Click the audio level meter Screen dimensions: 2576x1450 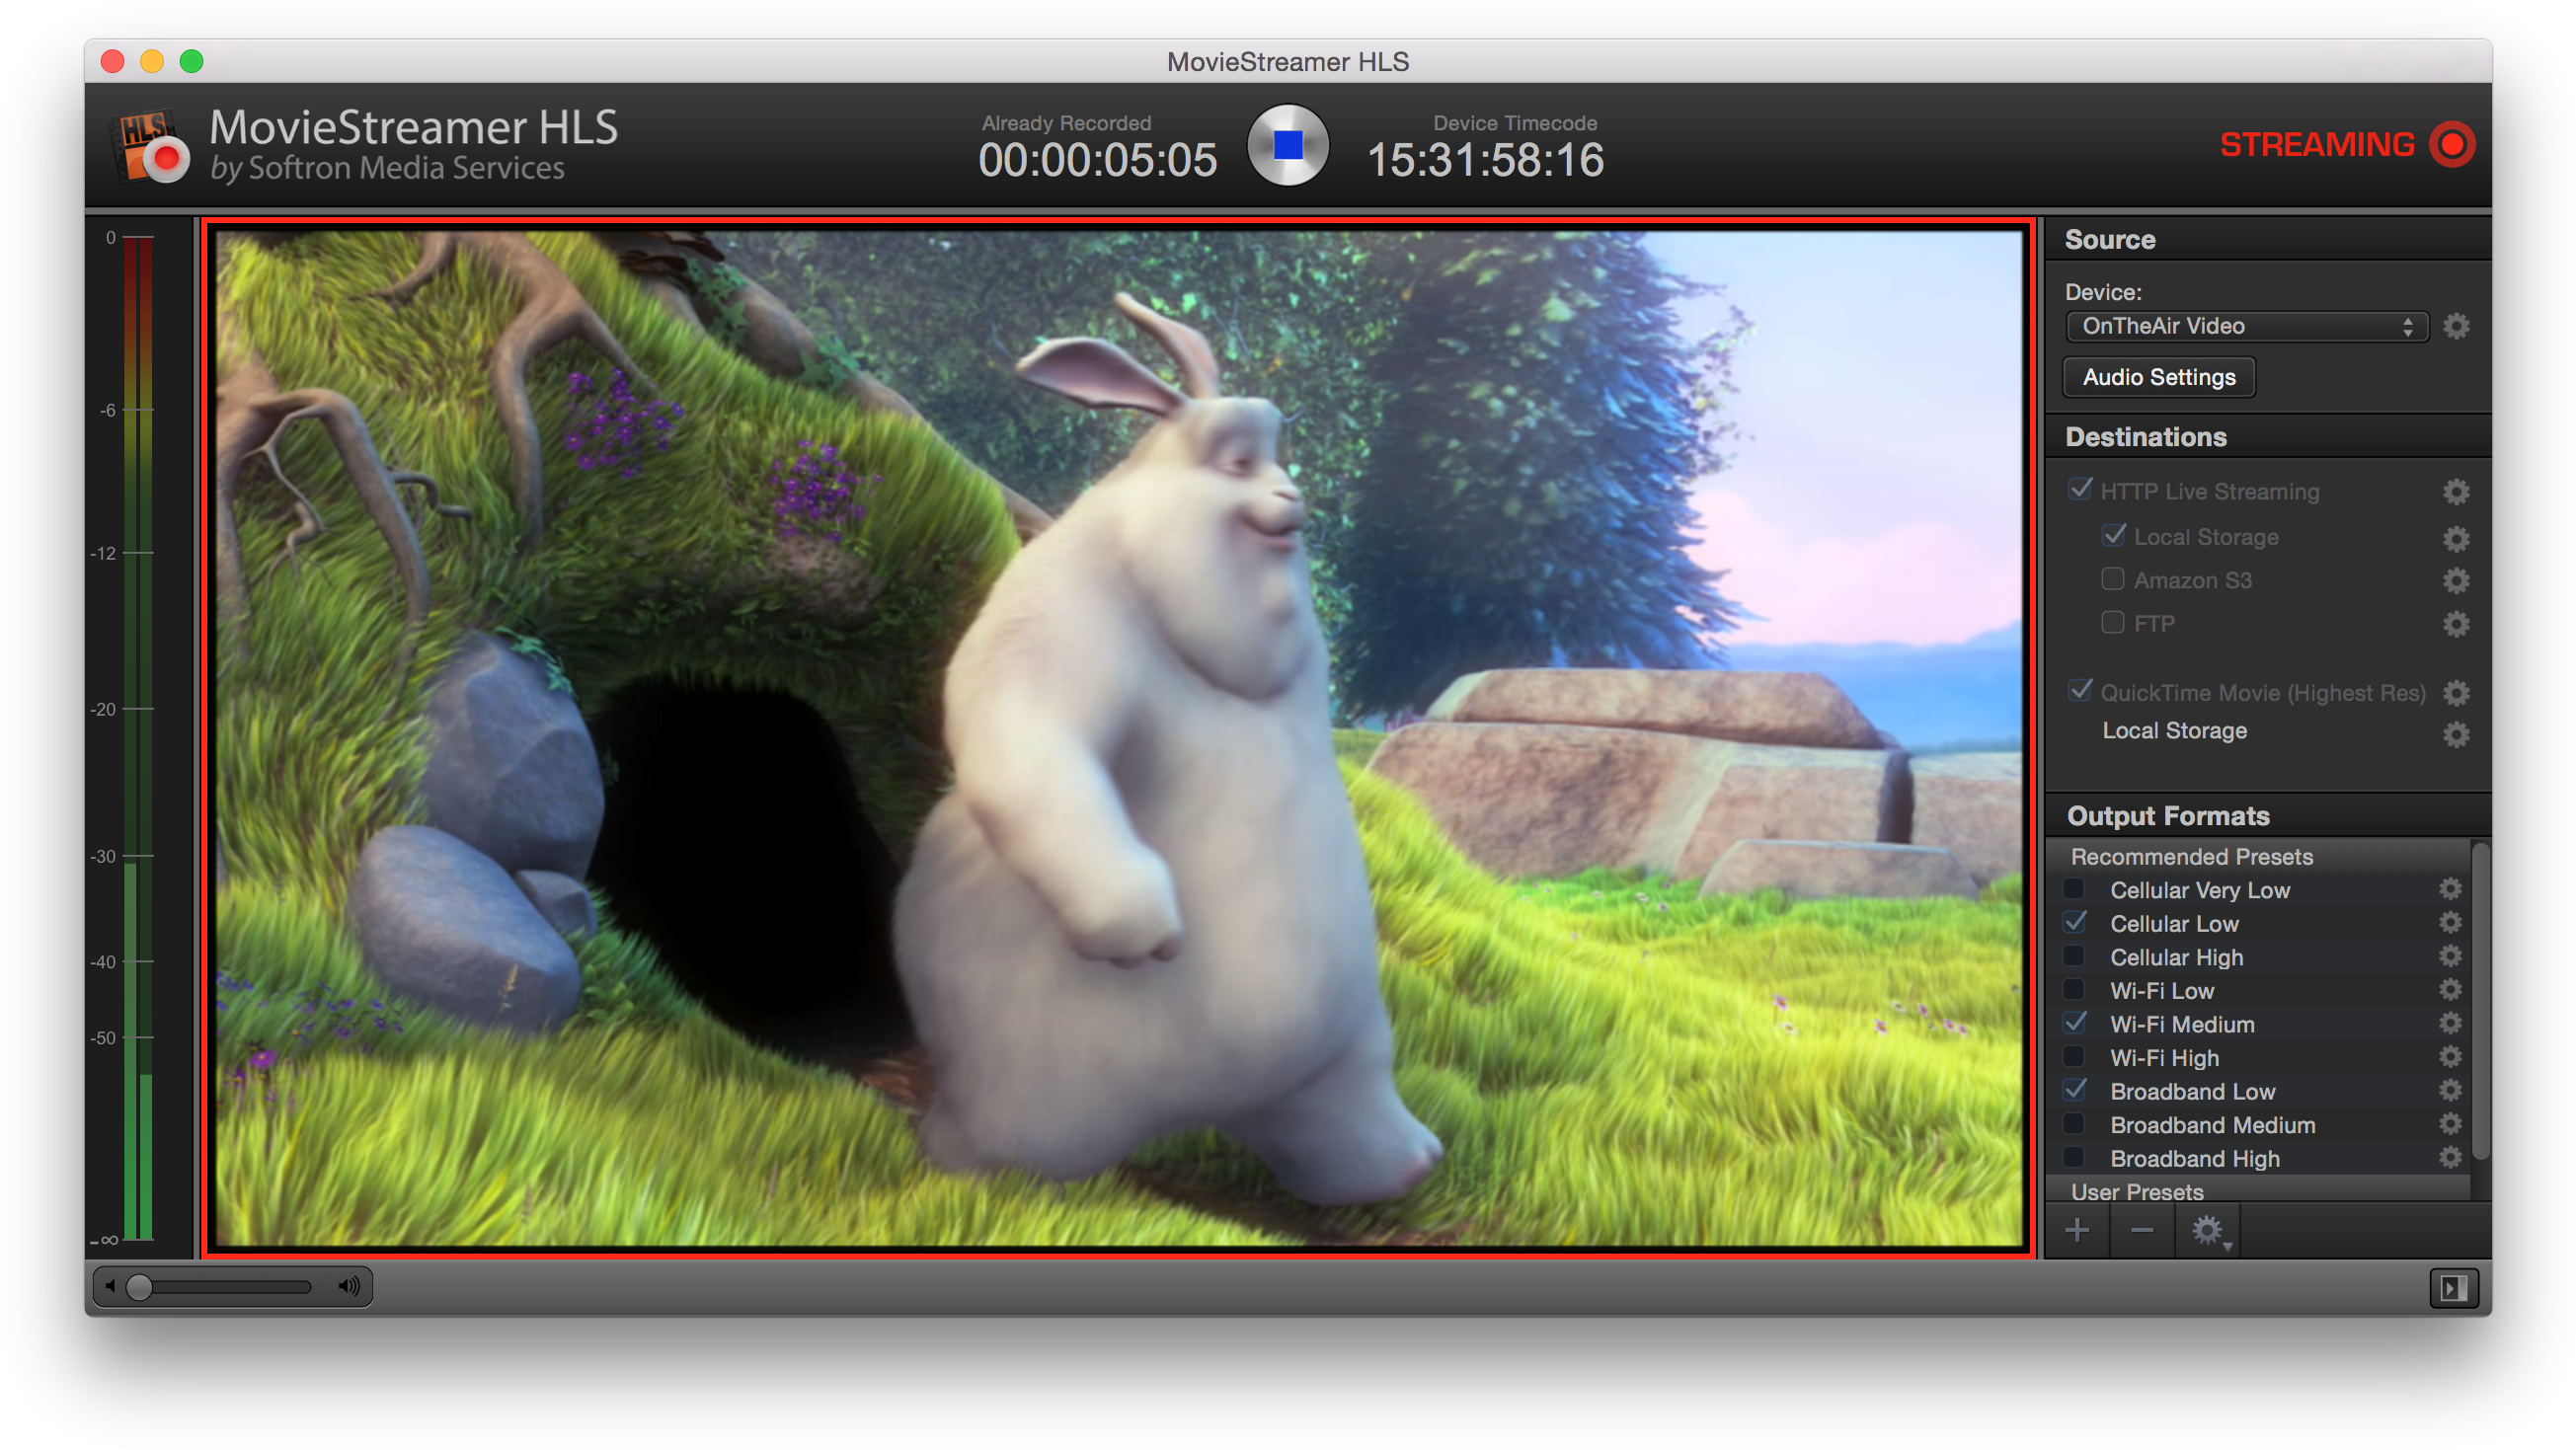(x=138, y=738)
